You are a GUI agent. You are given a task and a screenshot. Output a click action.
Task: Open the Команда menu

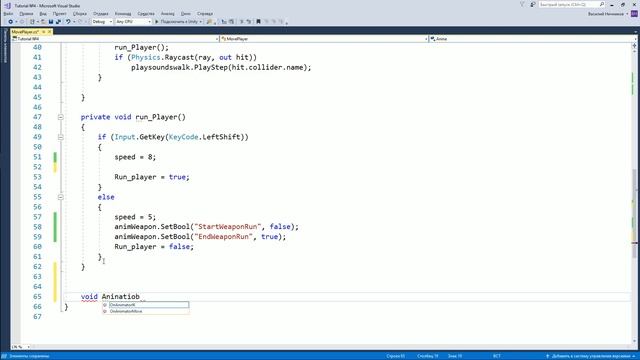(x=123, y=14)
